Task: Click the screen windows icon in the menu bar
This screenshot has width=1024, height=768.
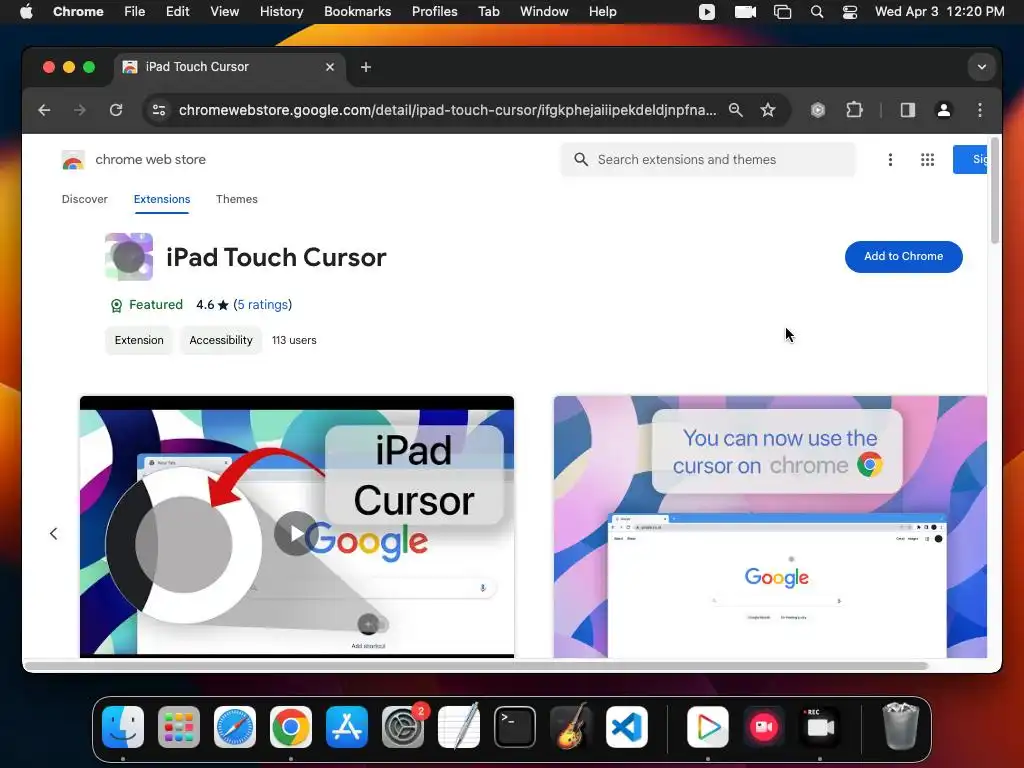Action: click(x=782, y=12)
